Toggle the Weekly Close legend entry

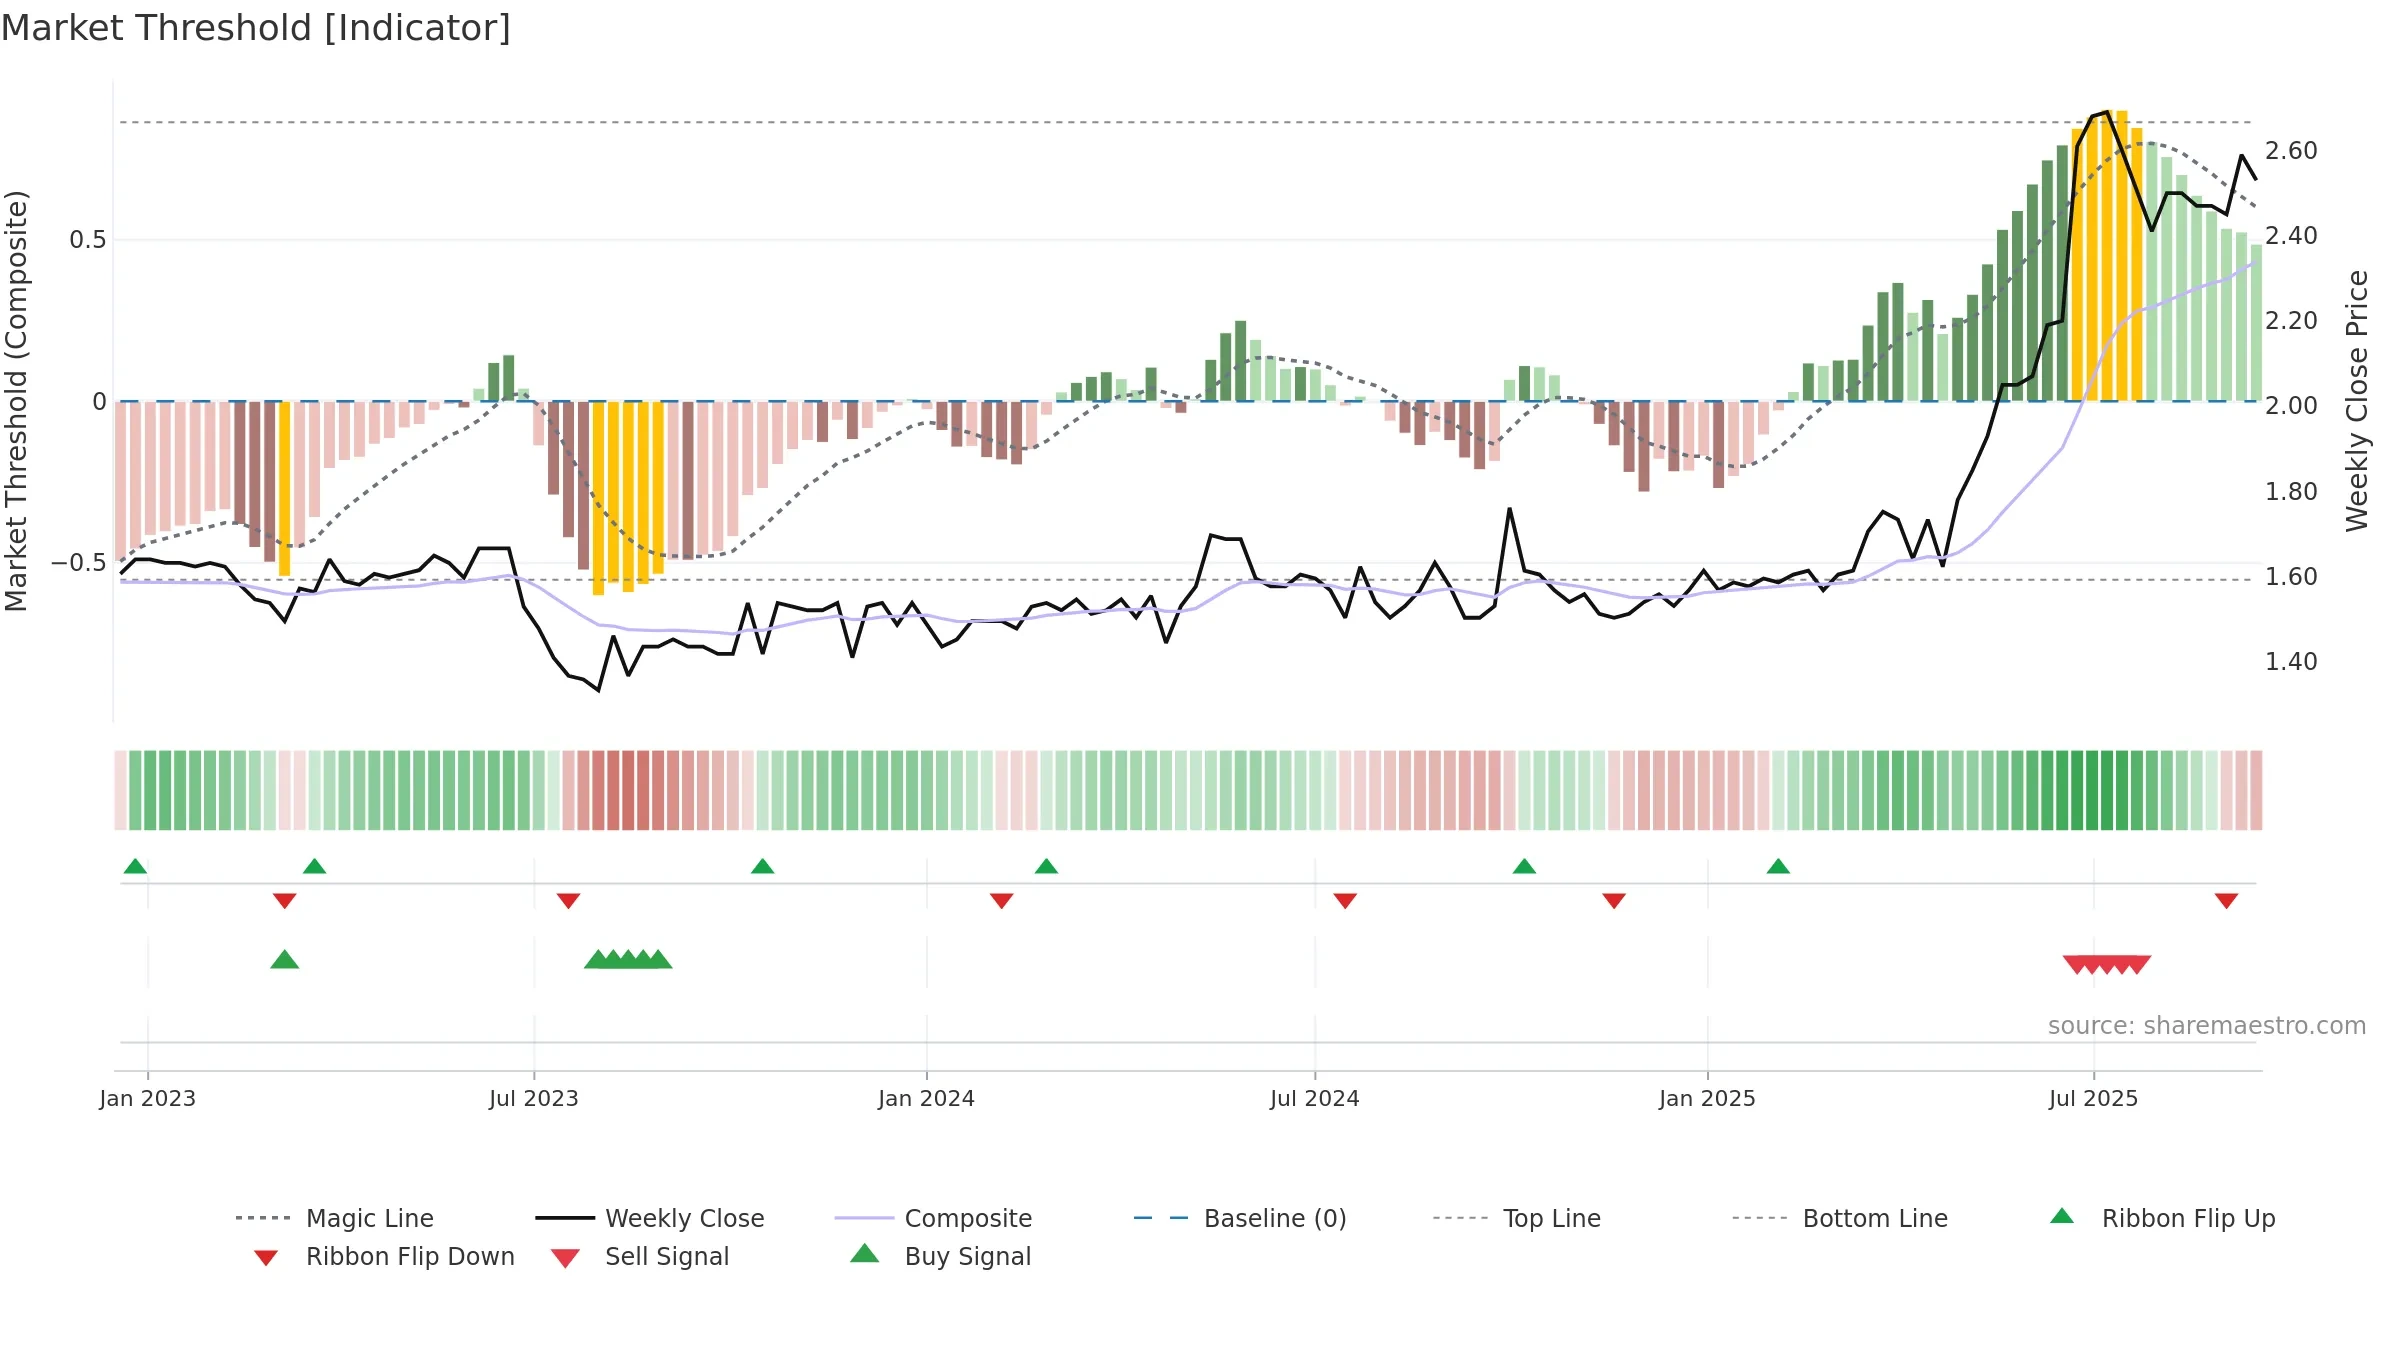point(650,1218)
